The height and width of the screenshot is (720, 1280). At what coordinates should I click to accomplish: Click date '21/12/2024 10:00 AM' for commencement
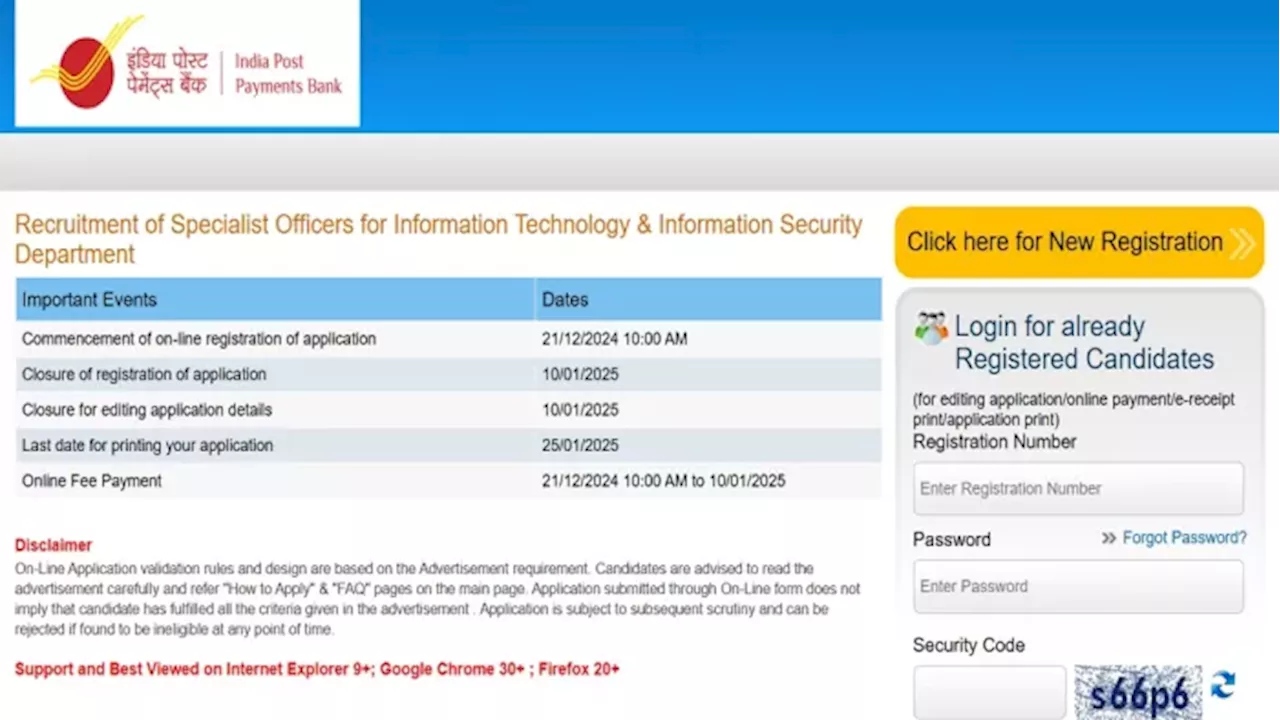pyautogui.click(x=614, y=339)
